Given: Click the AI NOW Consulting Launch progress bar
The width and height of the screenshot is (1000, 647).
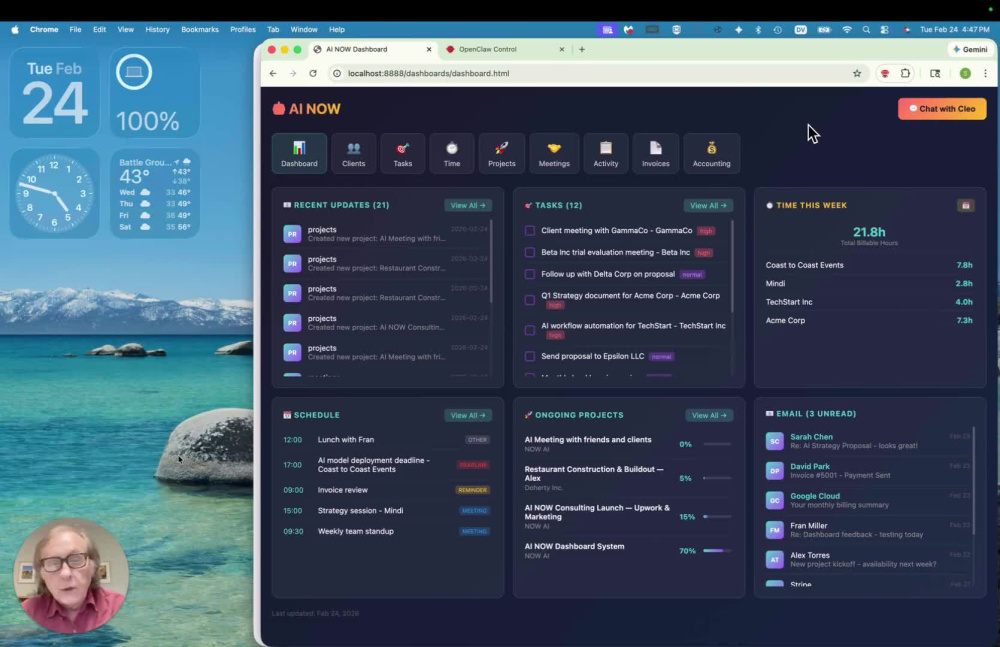Looking at the screenshot, I should tap(717, 517).
